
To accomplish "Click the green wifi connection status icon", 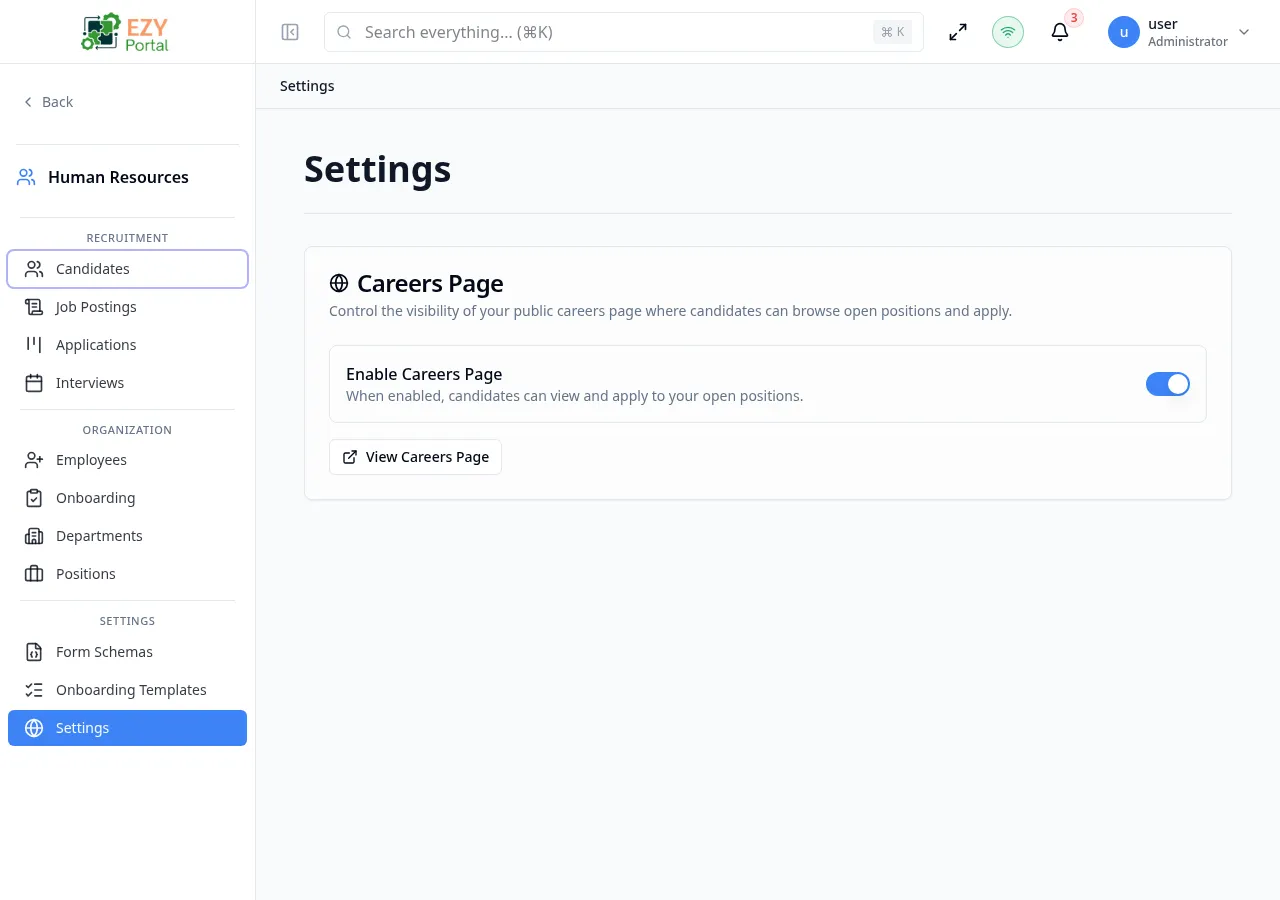I will click(1008, 32).
